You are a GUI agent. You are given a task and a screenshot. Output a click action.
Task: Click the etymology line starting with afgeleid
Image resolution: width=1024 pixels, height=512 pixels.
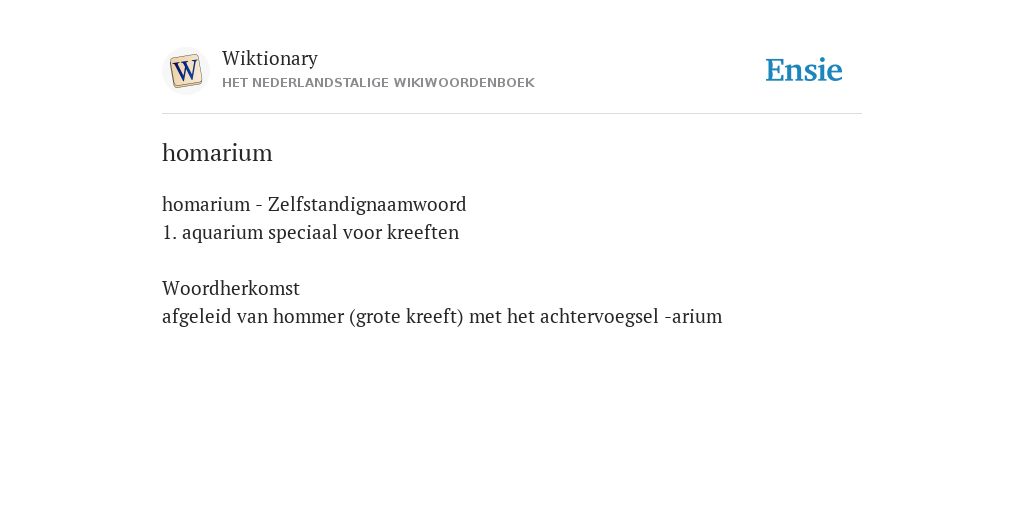[442, 317]
